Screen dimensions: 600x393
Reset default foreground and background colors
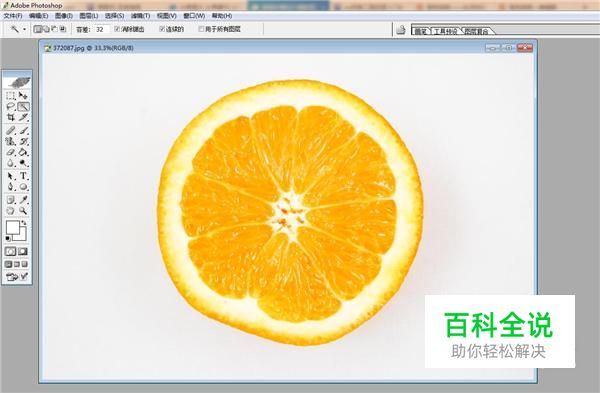pyautogui.click(x=8, y=239)
